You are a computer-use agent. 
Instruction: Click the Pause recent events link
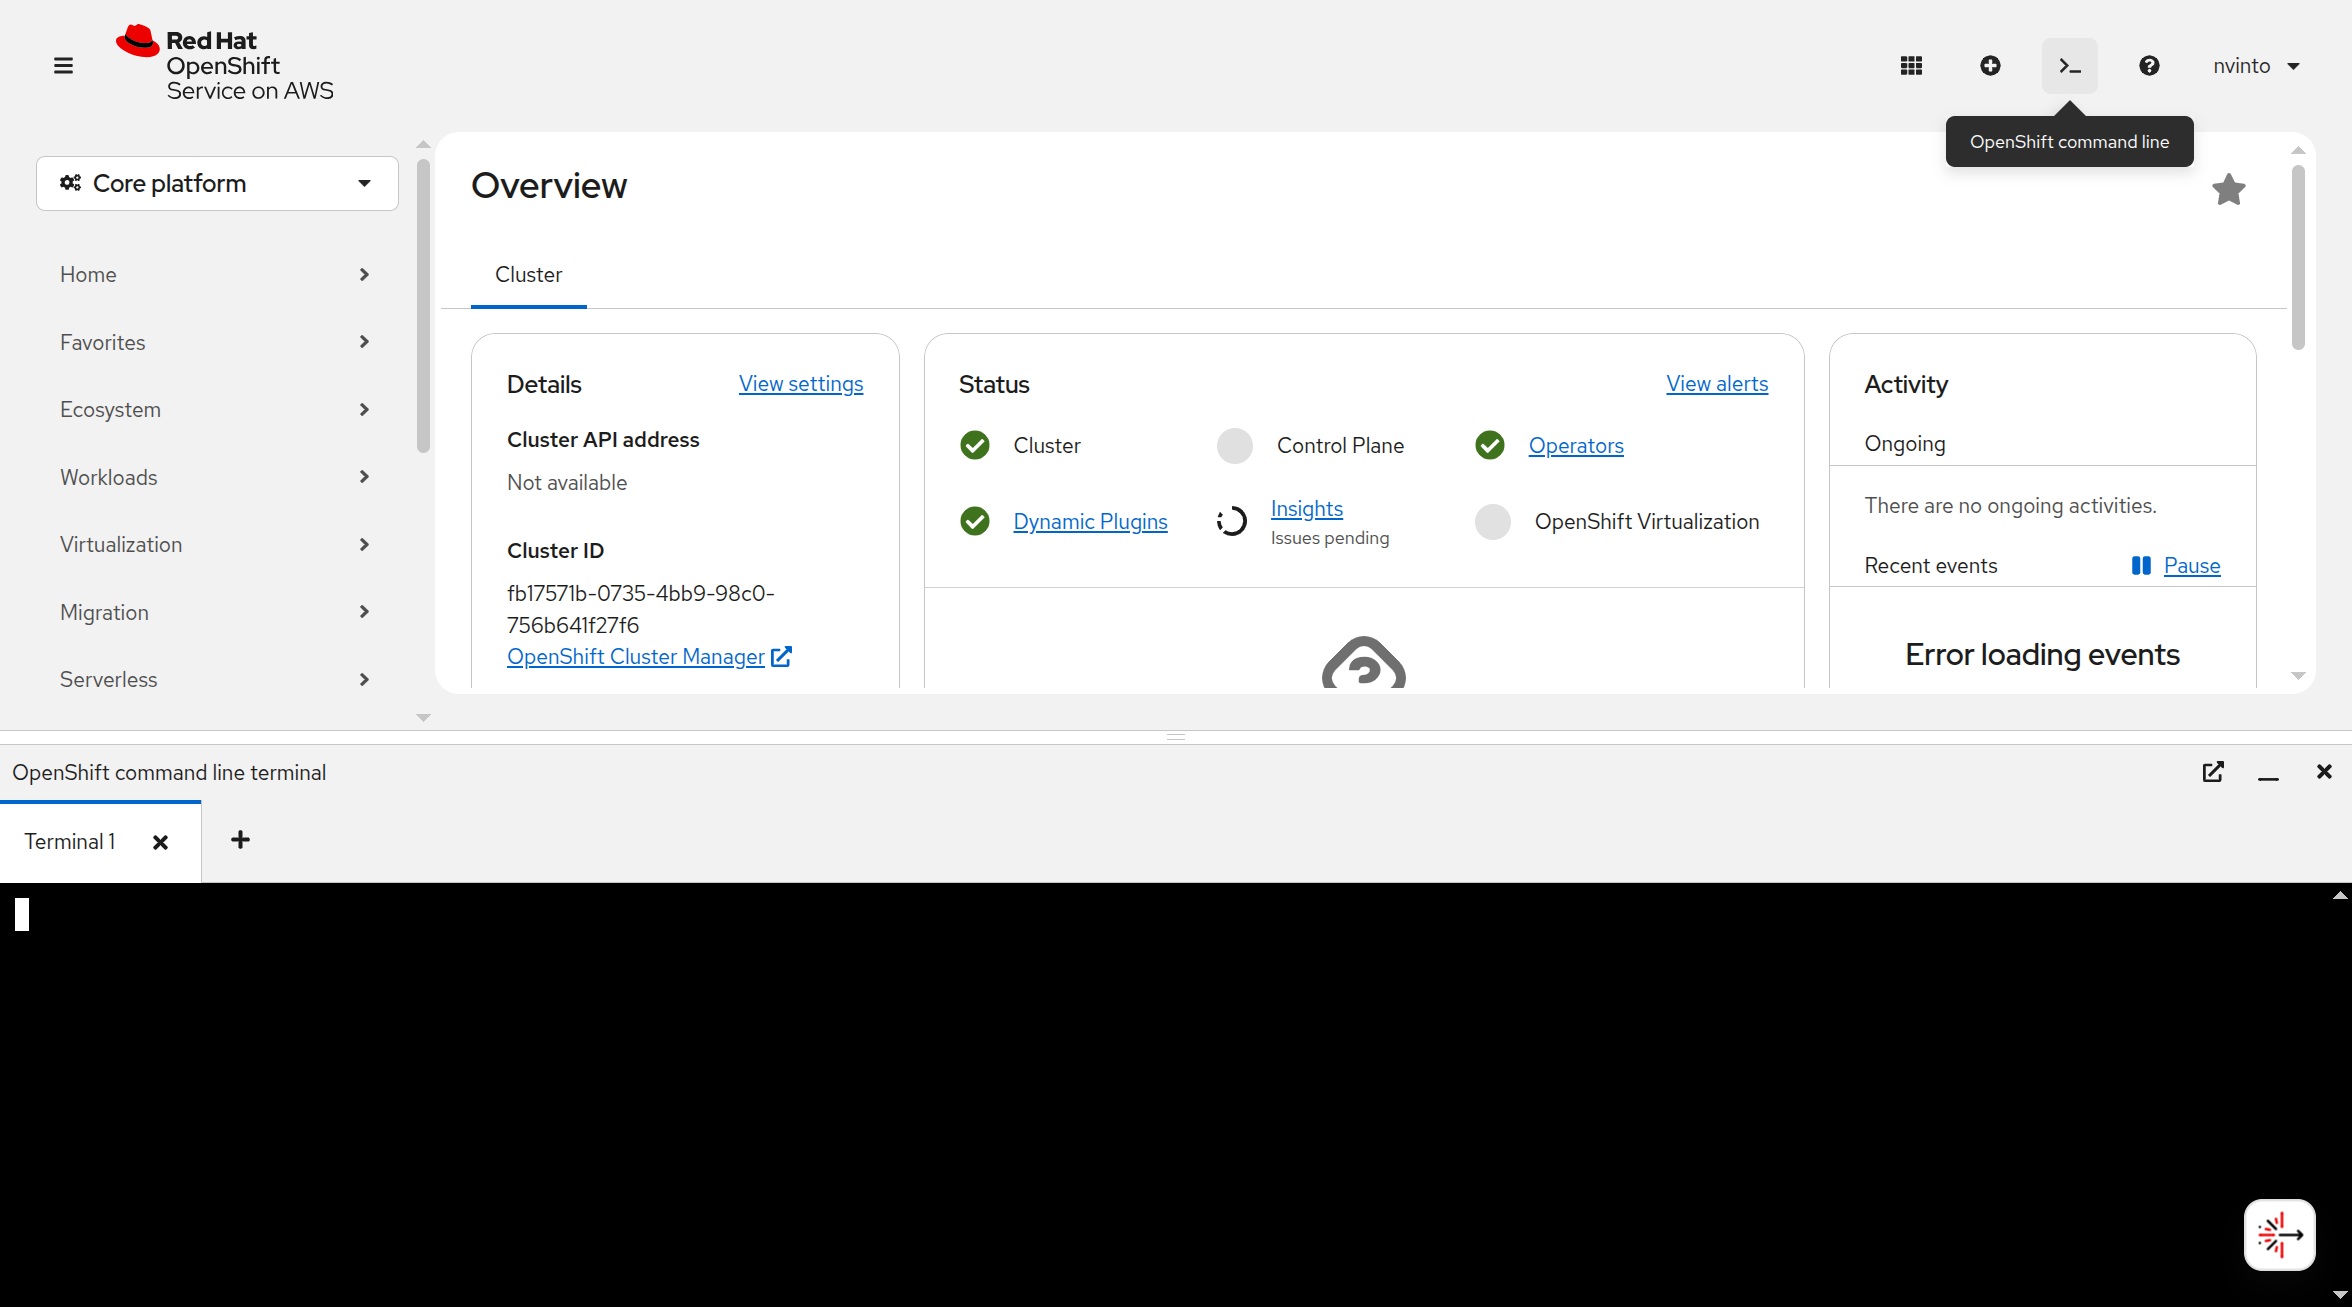(x=2192, y=566)
